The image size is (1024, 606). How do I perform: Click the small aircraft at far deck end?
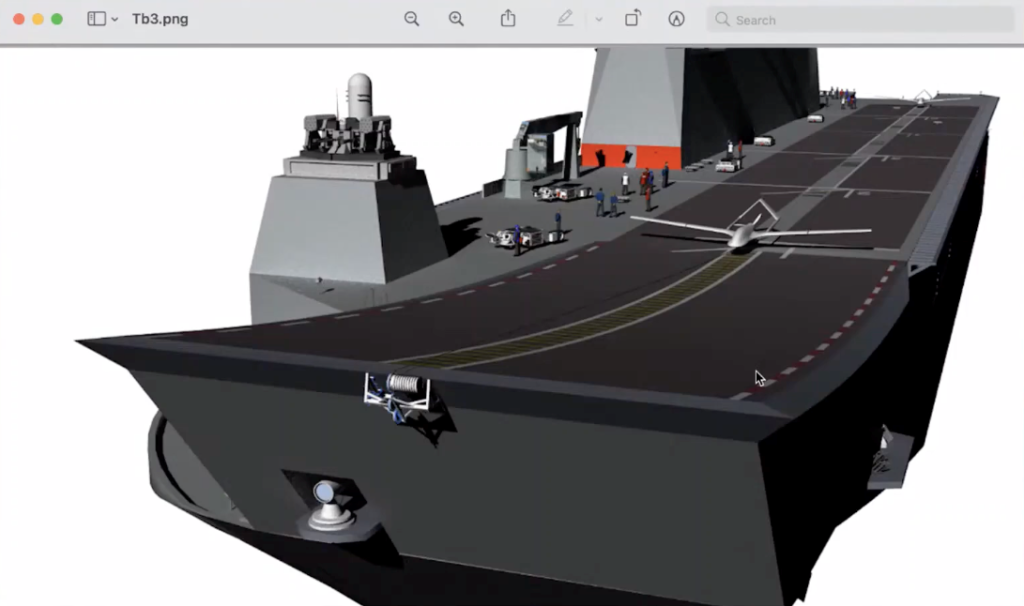(923, 99)
